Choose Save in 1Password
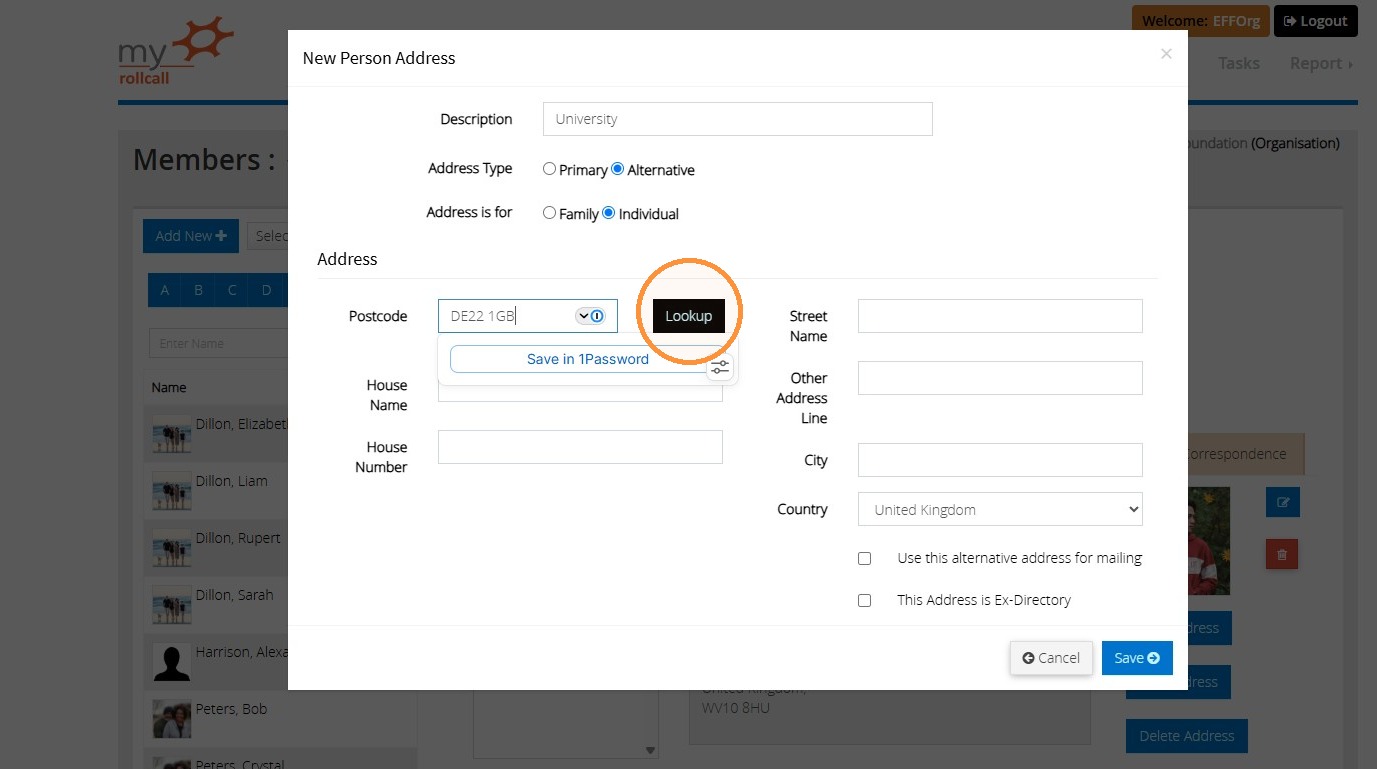This screenshot has width=1377, height=769. 588,359
